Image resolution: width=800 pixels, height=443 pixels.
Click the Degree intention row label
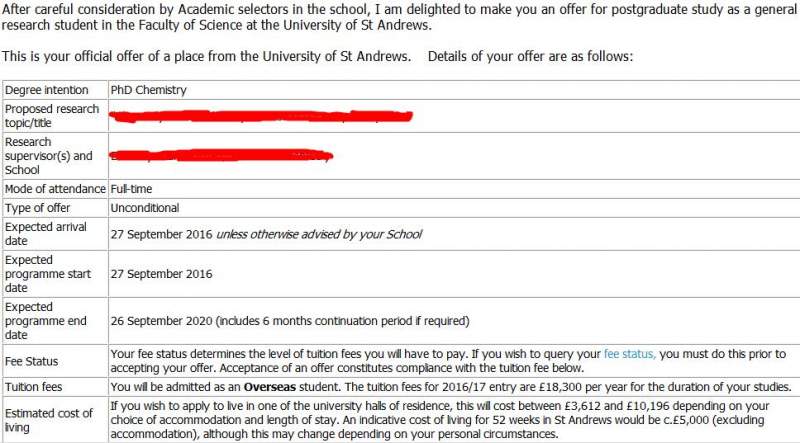(x=46, y=90)
